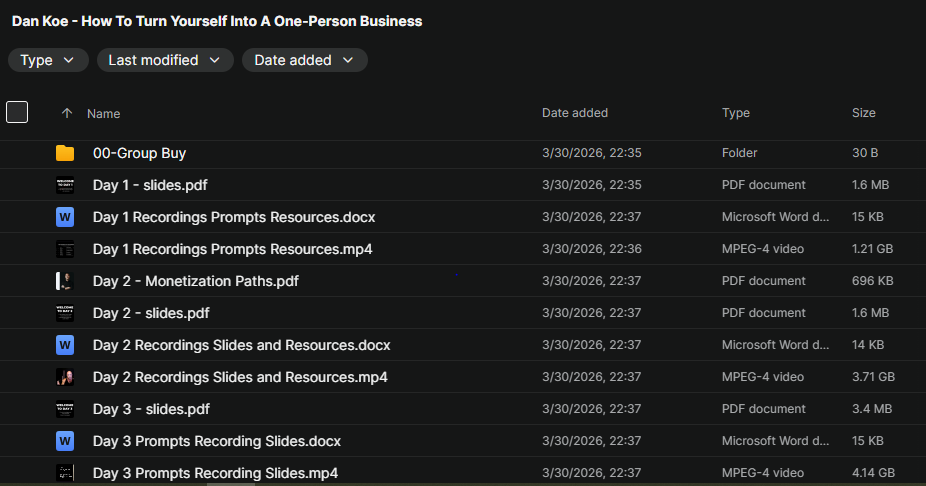Select the 1.21 GB size value

pos(872,249)
